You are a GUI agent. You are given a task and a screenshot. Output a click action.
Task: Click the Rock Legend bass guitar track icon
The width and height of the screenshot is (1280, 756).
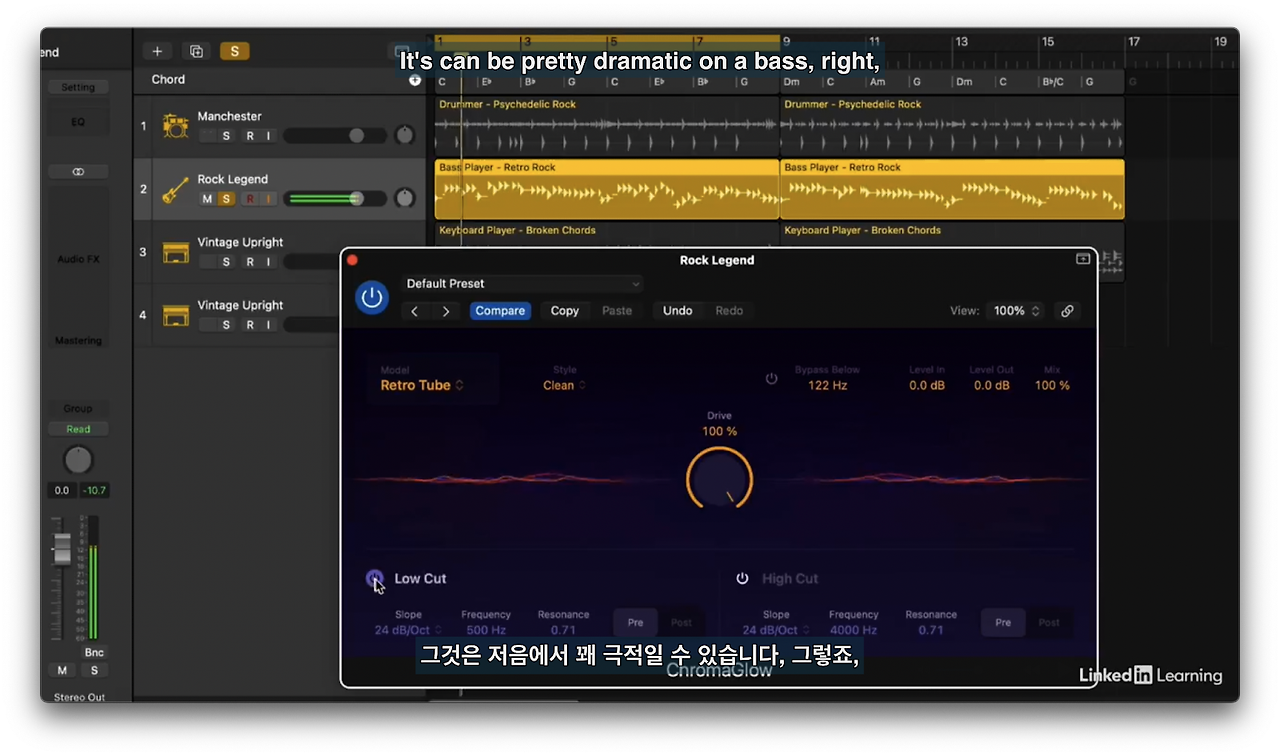176,189
